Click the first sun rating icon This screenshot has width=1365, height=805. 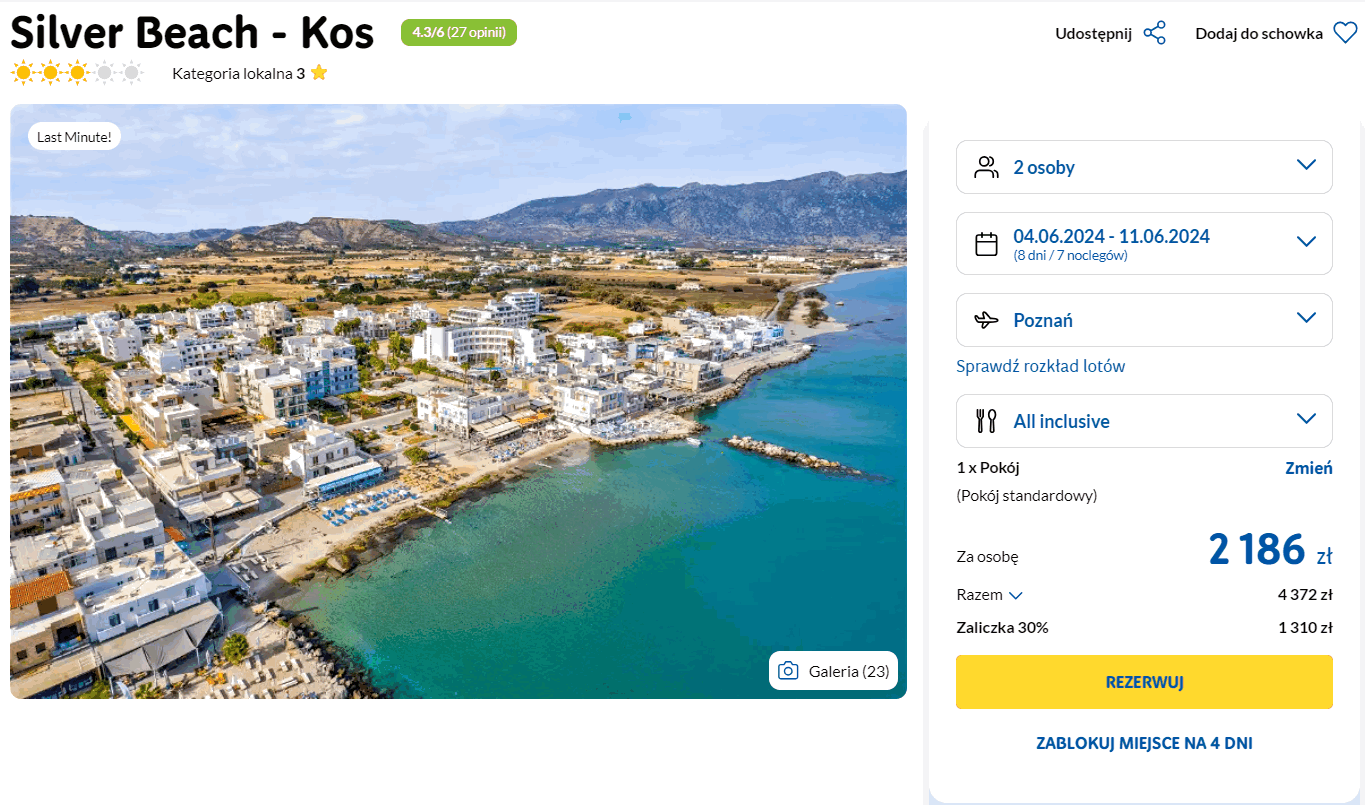click(22, 73)
